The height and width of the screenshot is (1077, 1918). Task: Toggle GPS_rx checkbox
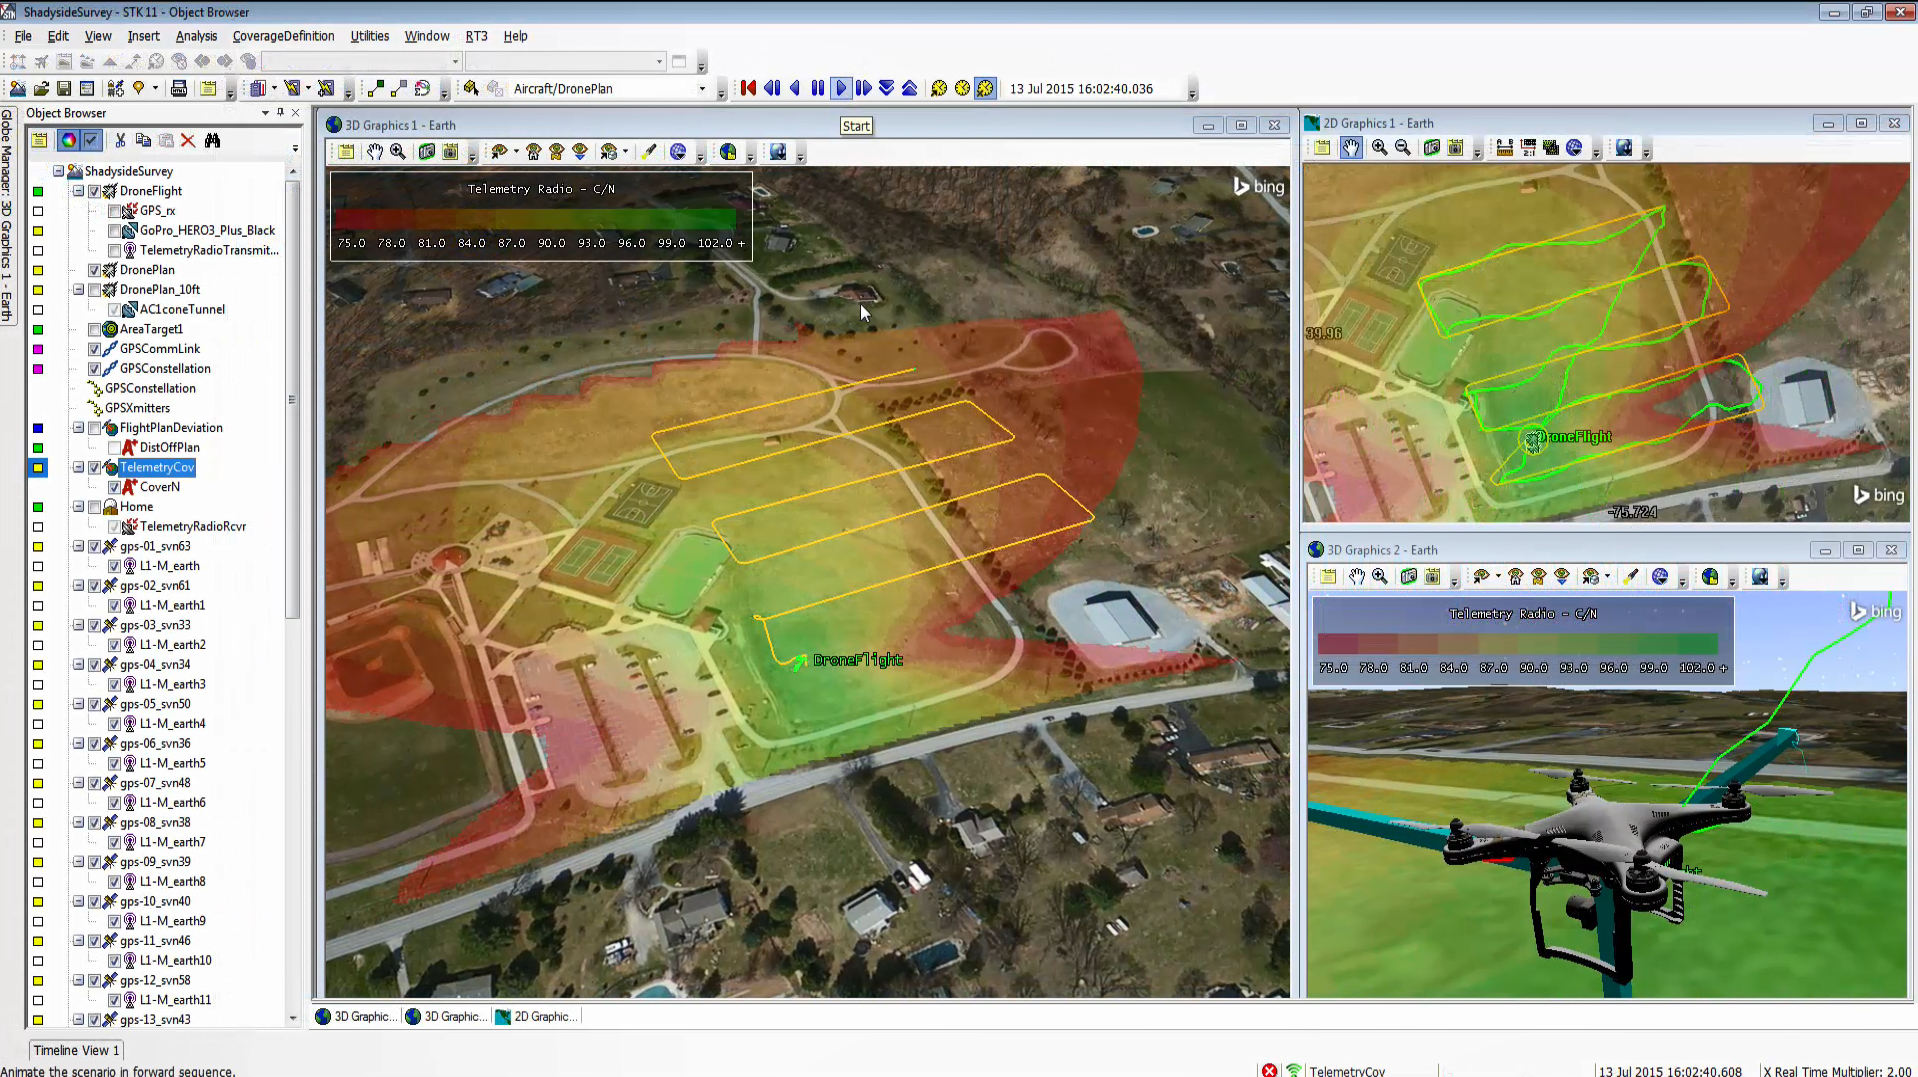tap(114, 211)
